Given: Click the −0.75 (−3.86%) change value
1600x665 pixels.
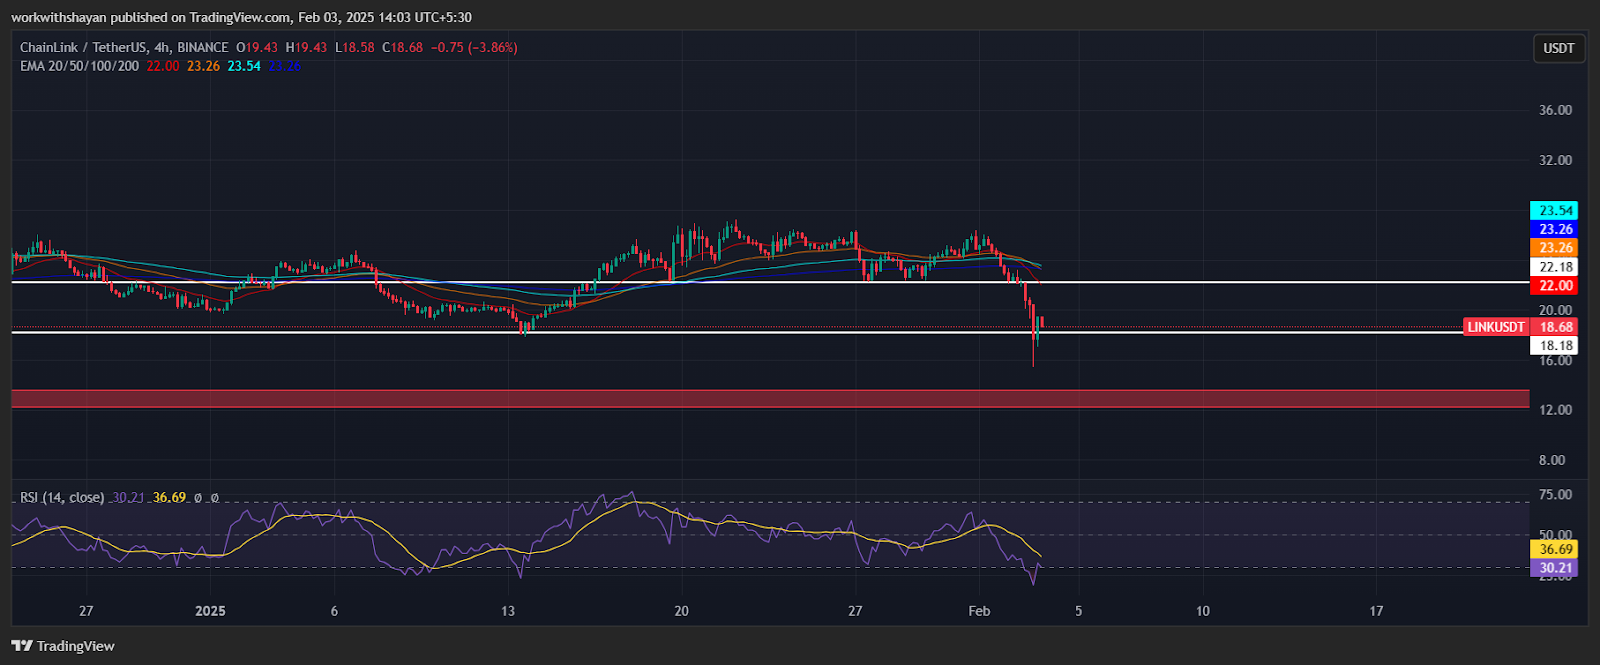Looking at the screenshot, I should [474, 47].
